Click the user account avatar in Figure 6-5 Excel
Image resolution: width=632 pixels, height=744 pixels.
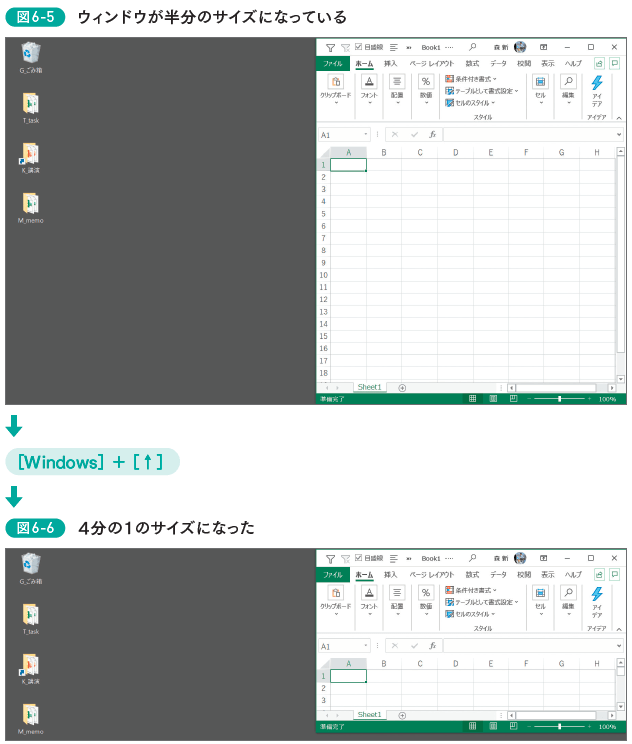tap(520, 47)
